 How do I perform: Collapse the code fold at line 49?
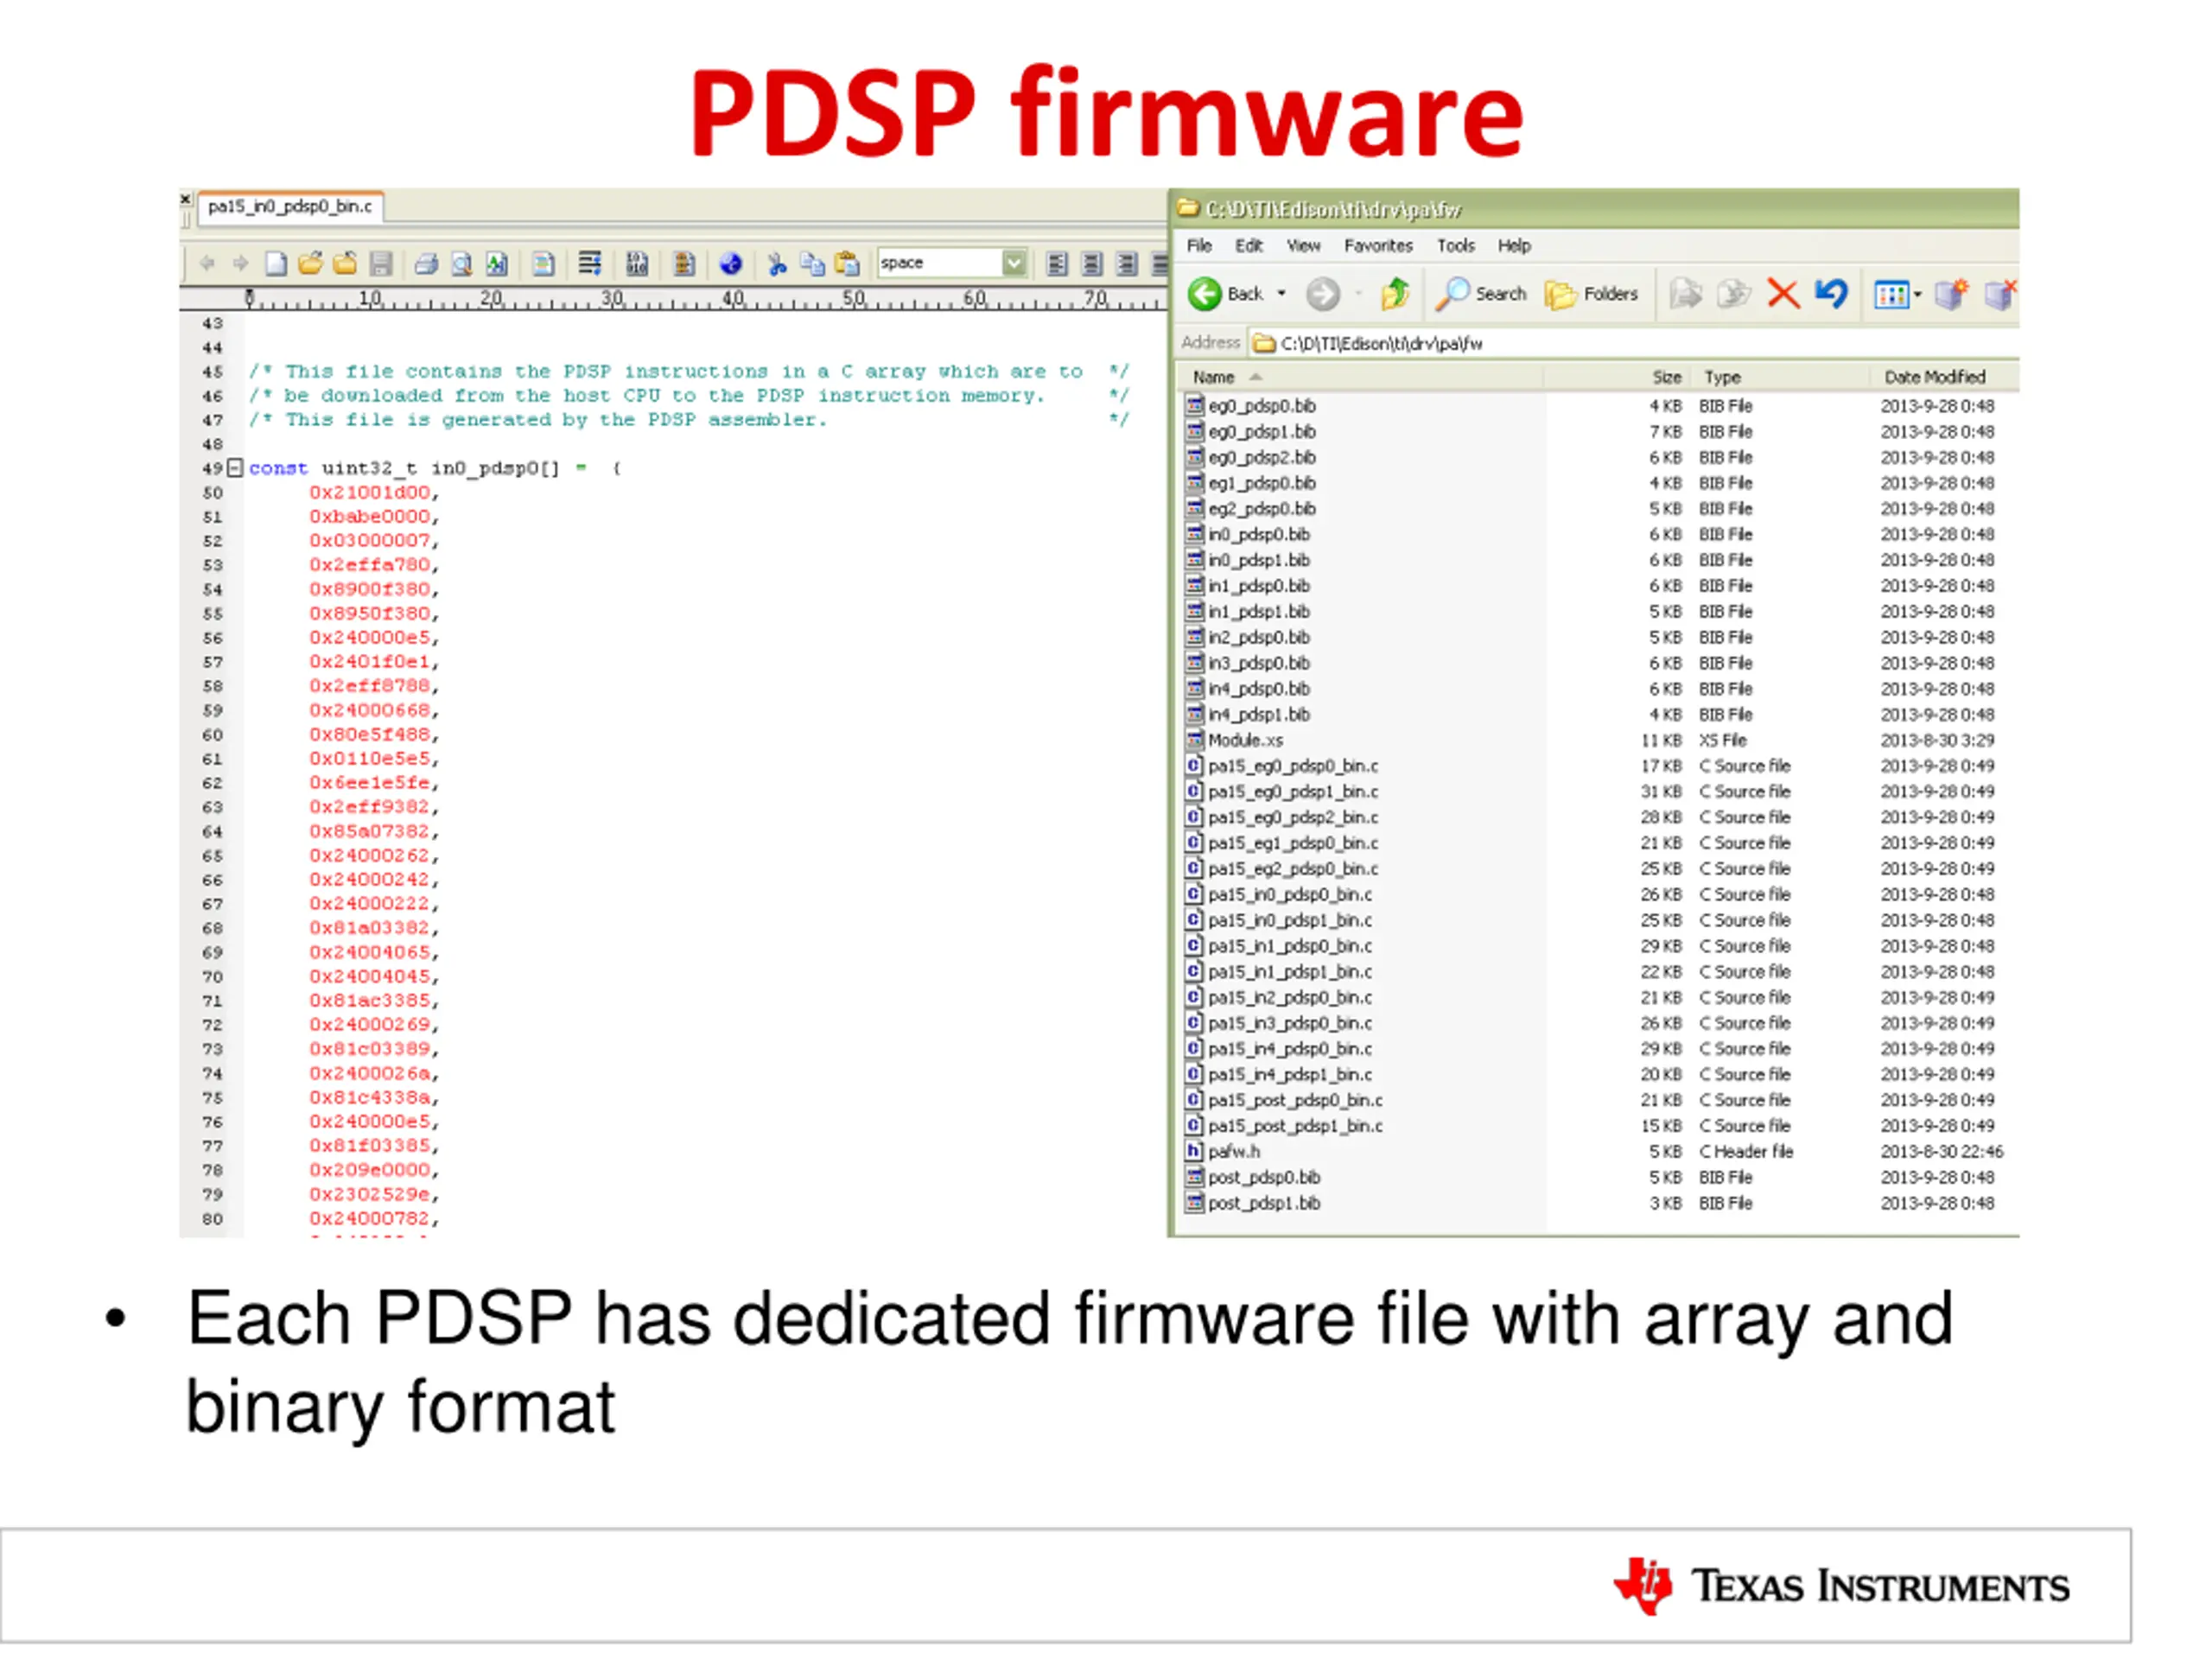tap(235, 468)
